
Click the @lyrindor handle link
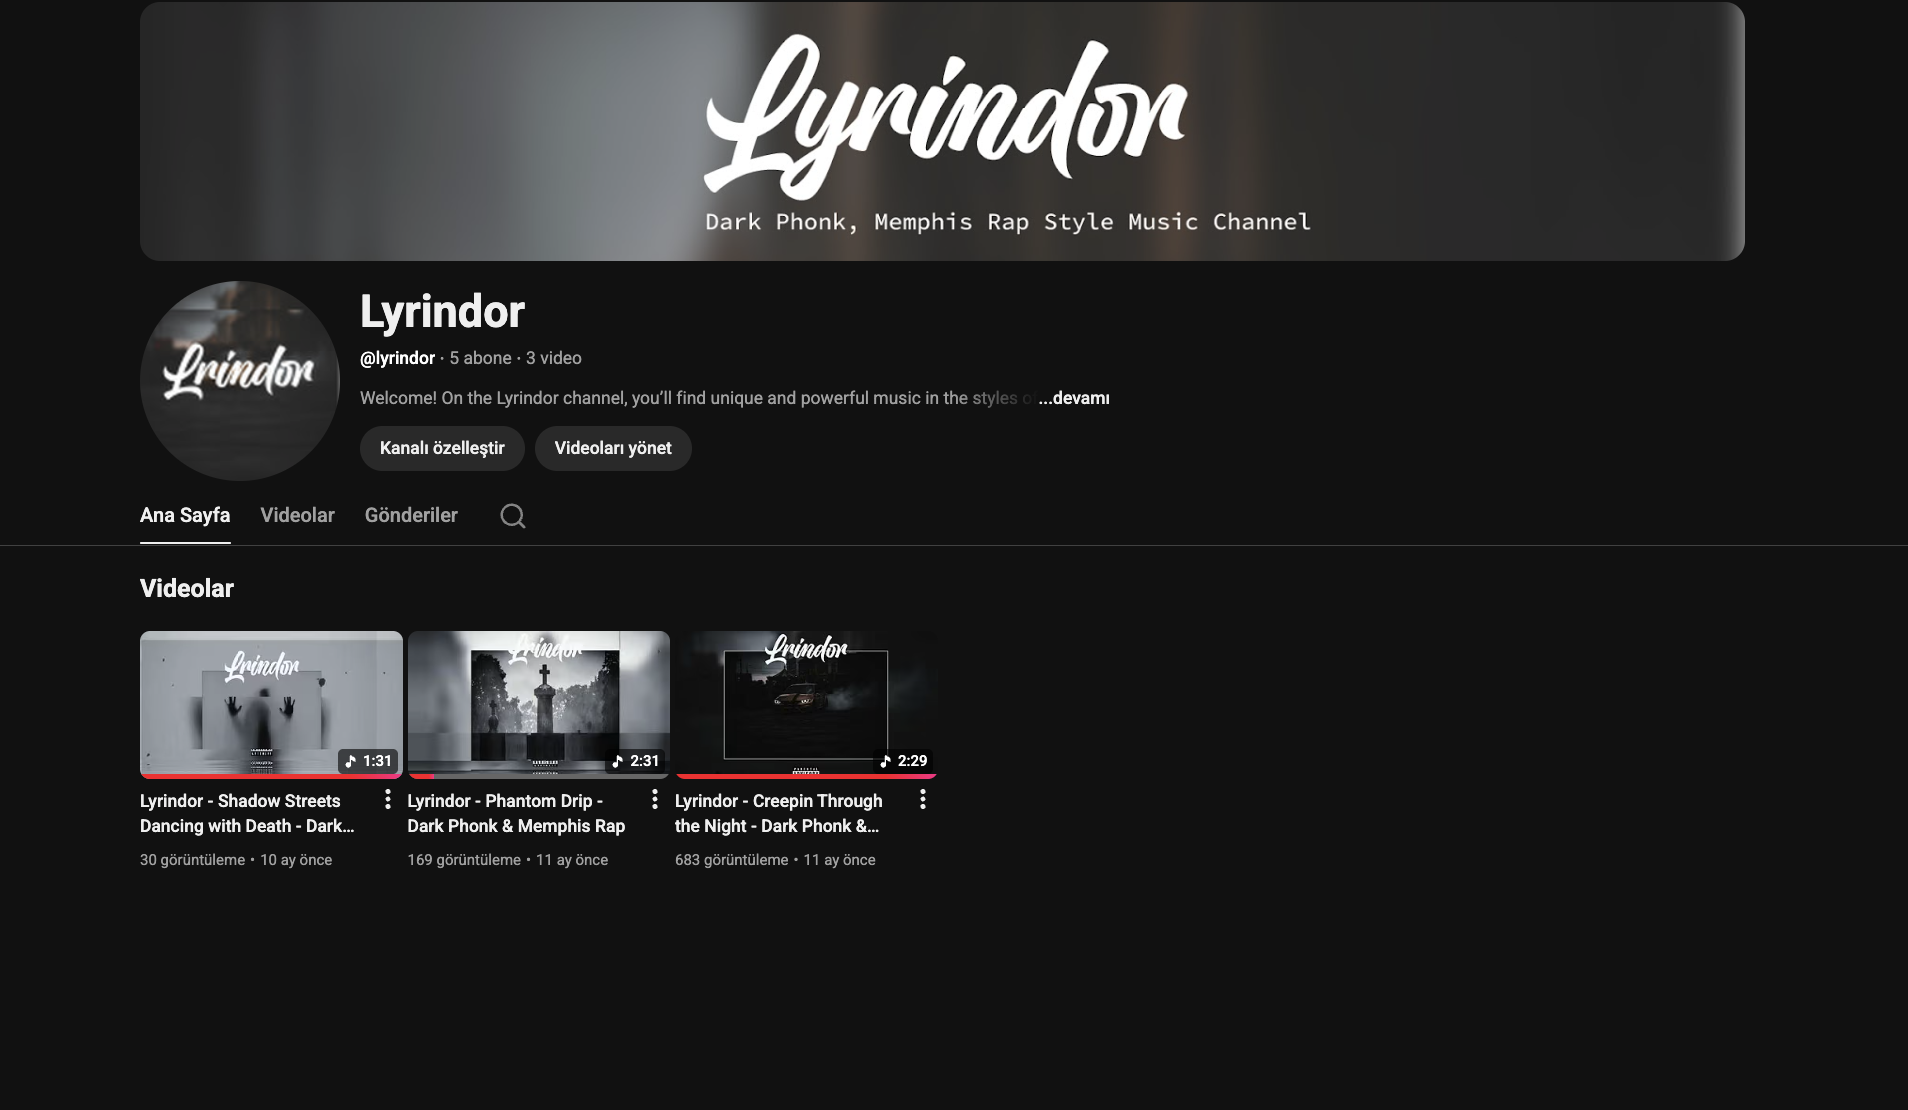[x=397, y=357]
